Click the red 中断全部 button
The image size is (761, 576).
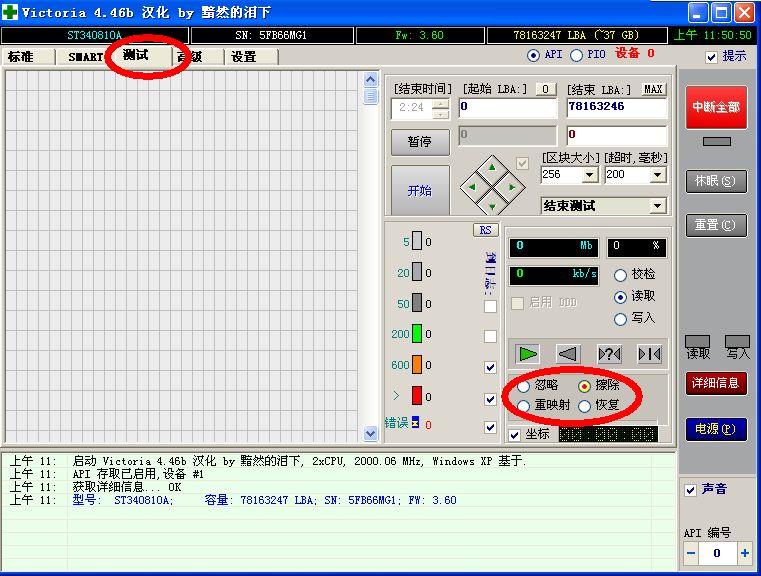pos(716,107)
